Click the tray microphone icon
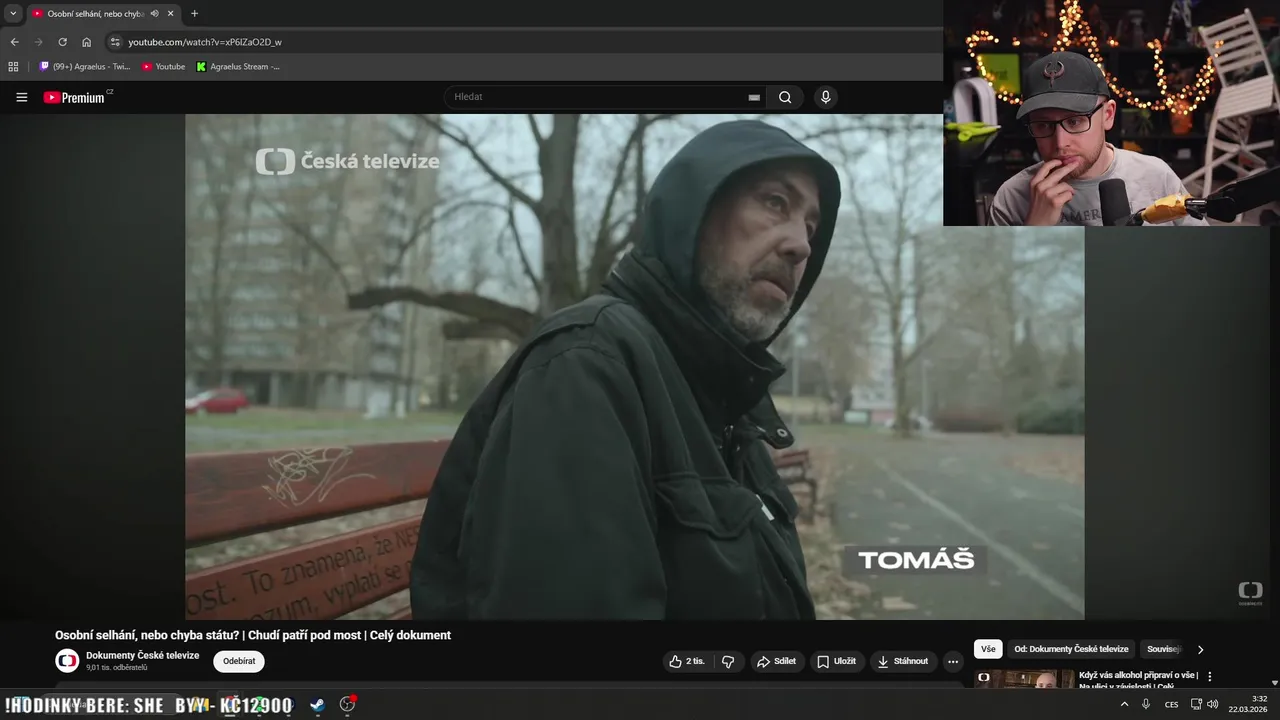1280x720 pixels. pyautogui.click(x=1146, y=704)
